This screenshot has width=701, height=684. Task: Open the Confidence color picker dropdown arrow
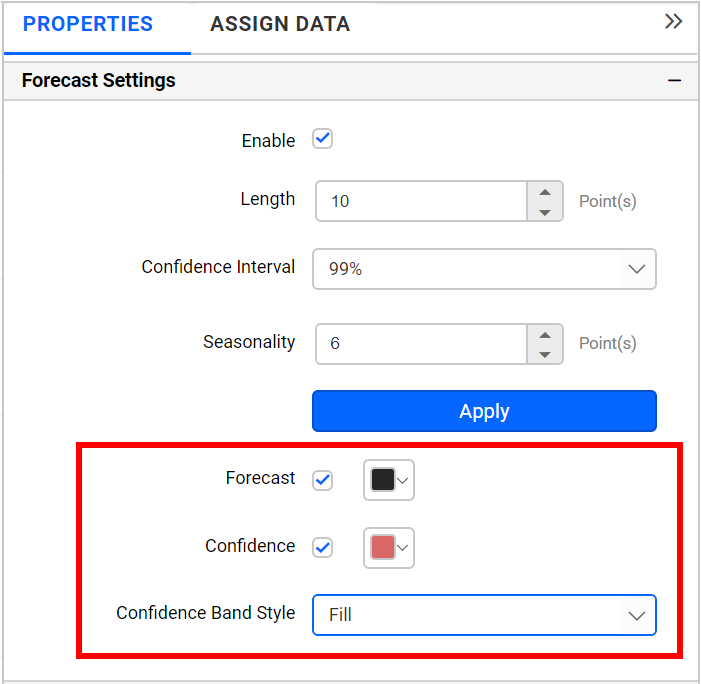click(403, 547)
